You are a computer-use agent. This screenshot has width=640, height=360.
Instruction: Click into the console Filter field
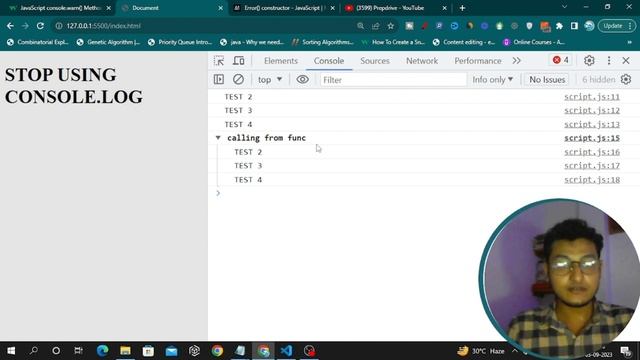pos(393,80)
